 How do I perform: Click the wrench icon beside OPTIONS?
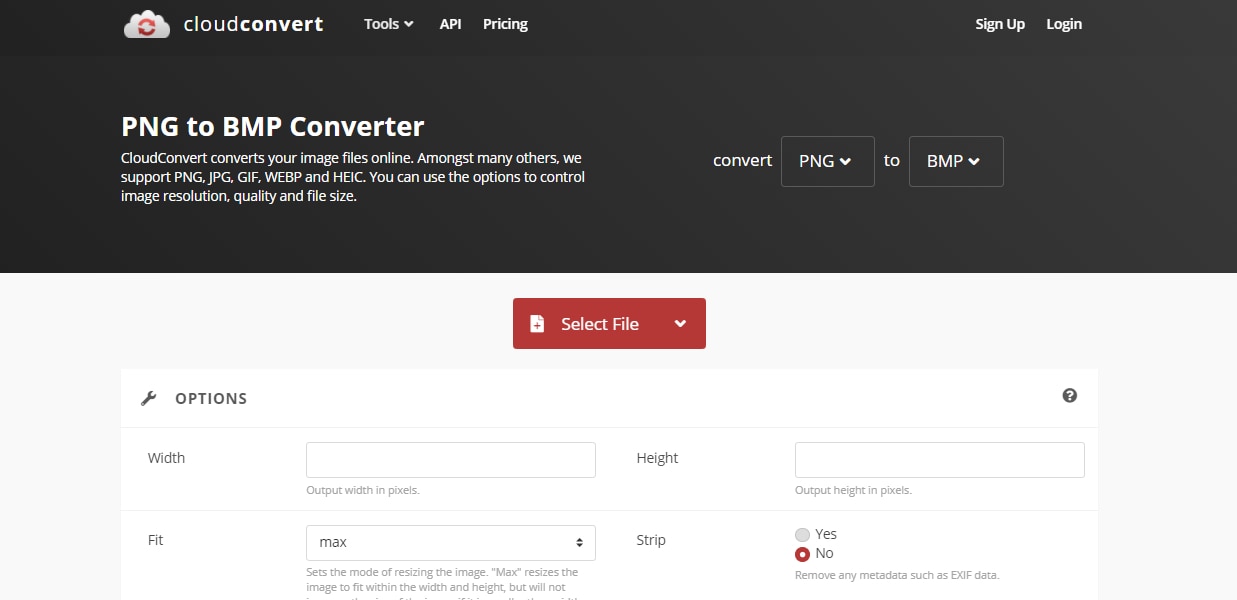[149, 398]
